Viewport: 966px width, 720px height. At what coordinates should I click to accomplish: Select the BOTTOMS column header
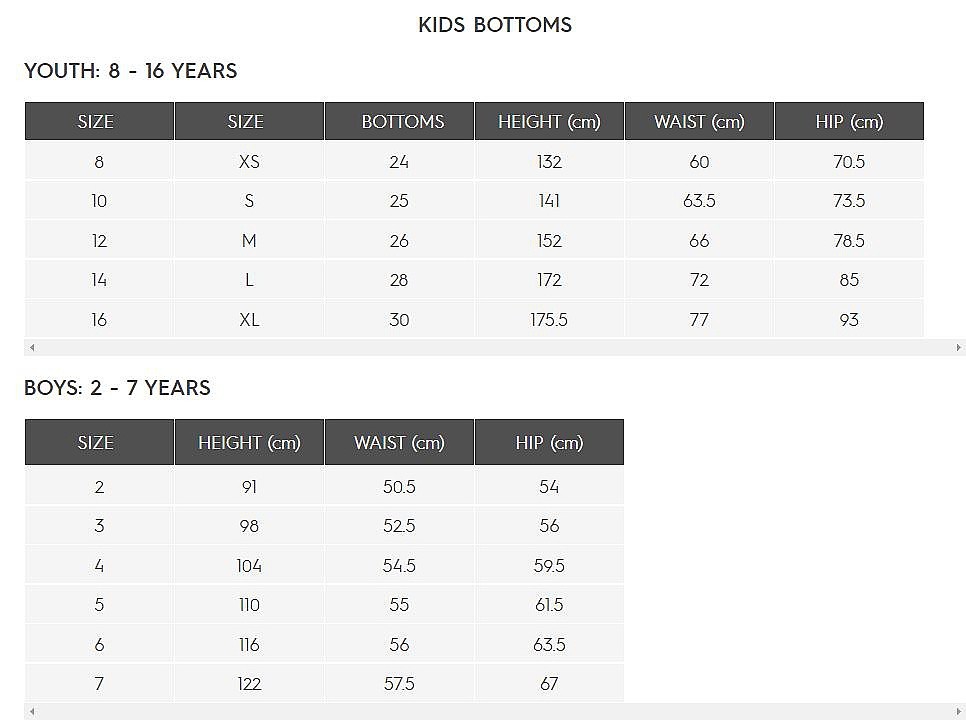coord(399,121)
